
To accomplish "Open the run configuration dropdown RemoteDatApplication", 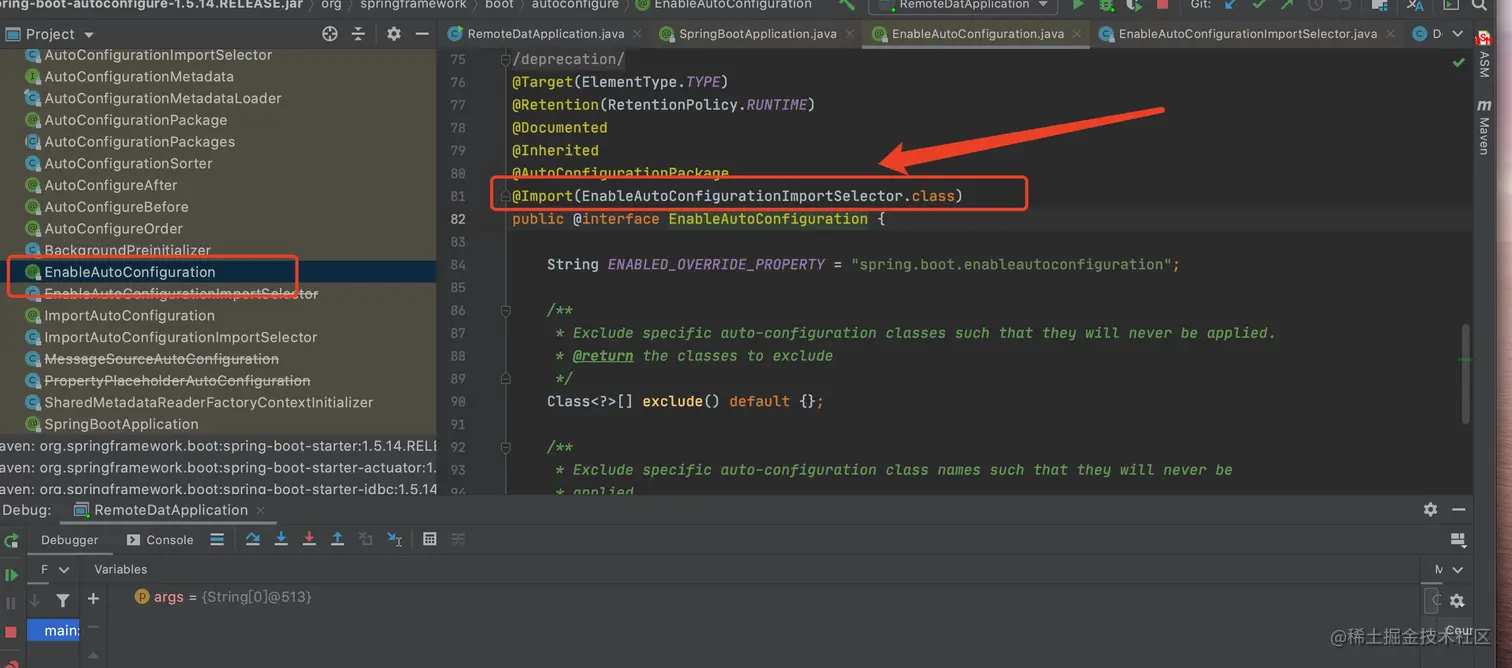I will 964,5.
